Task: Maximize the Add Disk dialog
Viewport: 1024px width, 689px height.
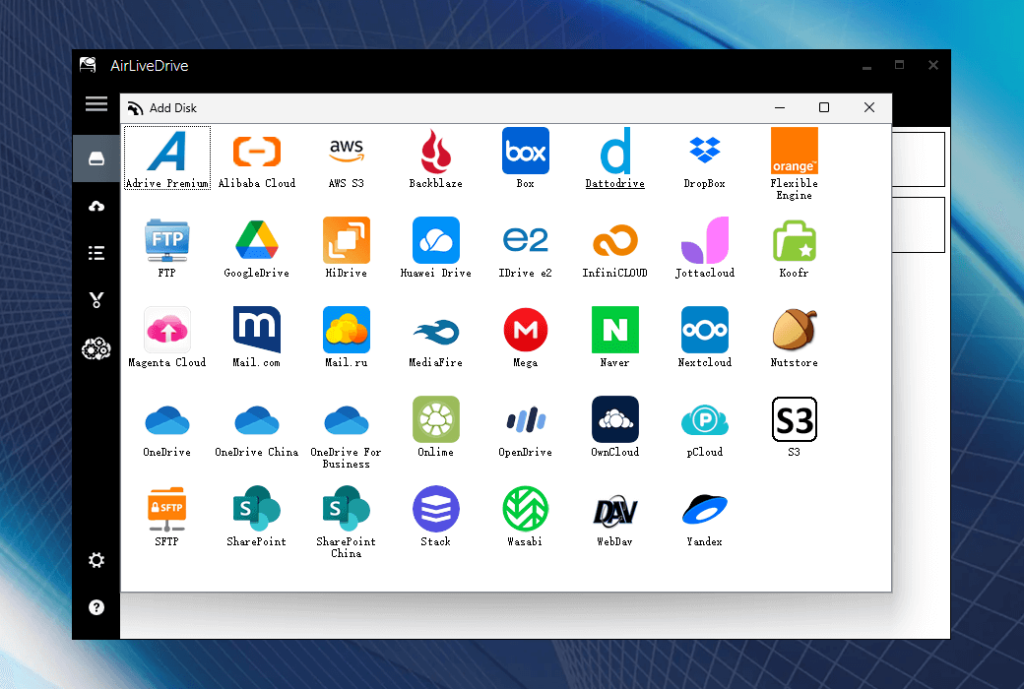Action: coord(824,107)
